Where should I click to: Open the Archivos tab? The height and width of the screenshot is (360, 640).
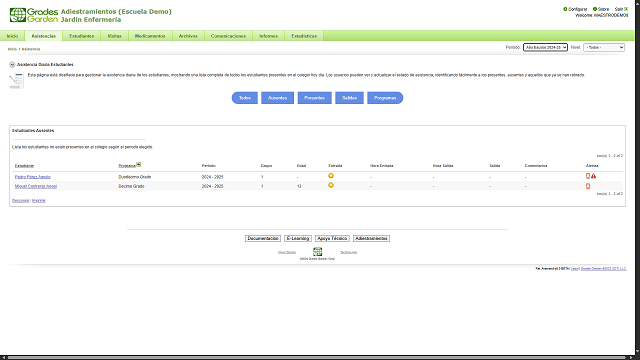(188, 36)
